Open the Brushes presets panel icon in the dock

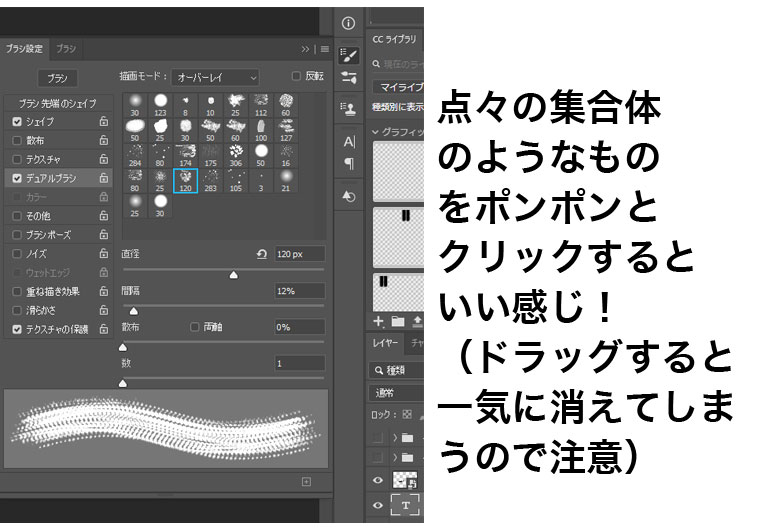coord(348,77)
